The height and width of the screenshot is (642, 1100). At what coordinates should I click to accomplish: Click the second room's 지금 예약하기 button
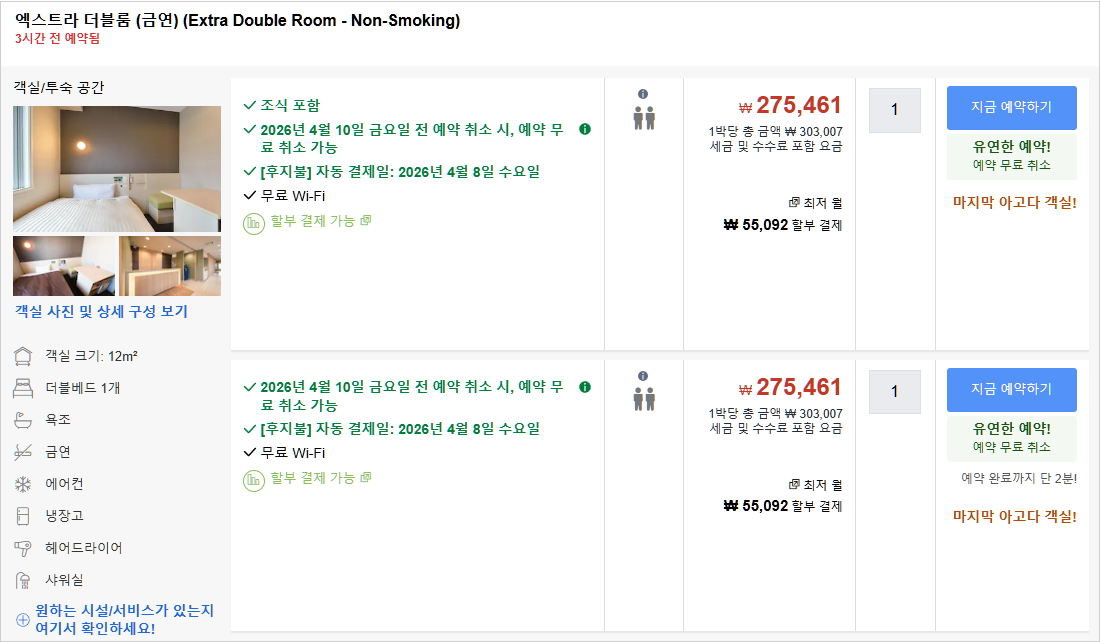click(1012, 389)
